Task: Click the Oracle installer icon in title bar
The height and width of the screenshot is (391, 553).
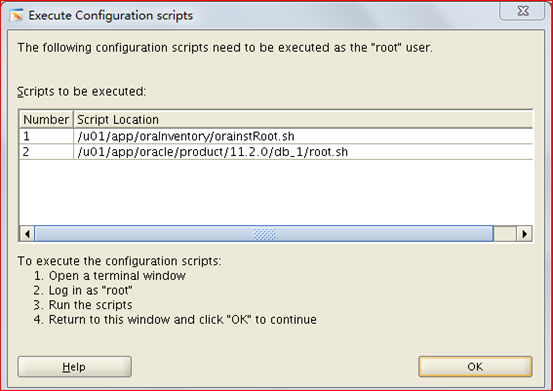Action: pos(16,16)
